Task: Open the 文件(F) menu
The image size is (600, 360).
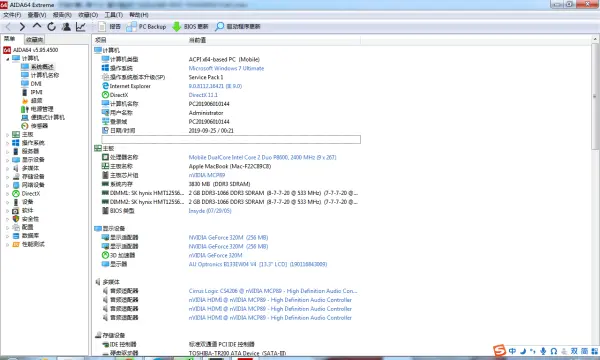Action: point(12,15)
